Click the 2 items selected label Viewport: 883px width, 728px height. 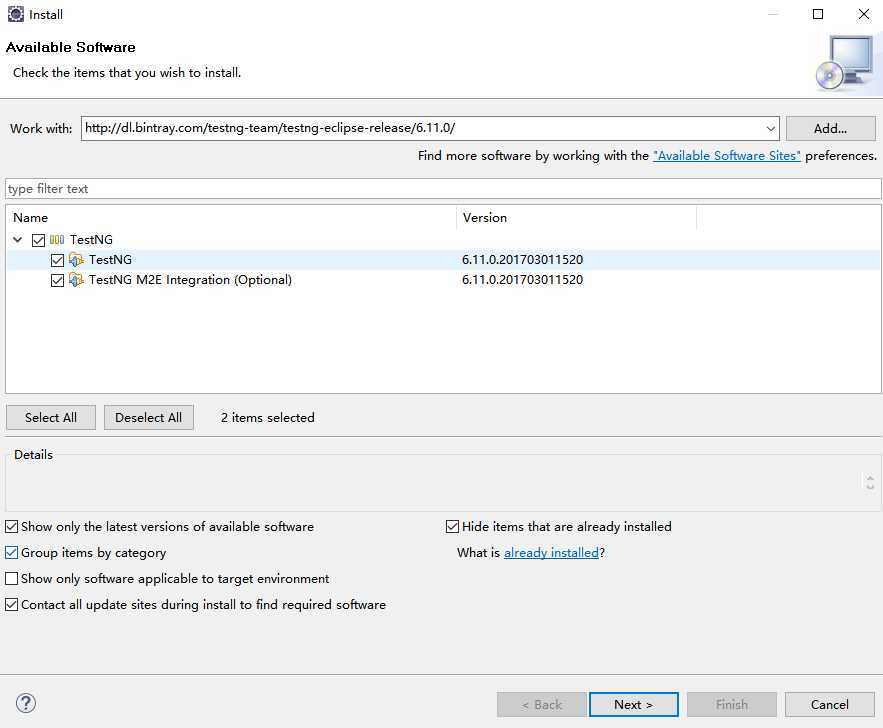click(267, 418)
